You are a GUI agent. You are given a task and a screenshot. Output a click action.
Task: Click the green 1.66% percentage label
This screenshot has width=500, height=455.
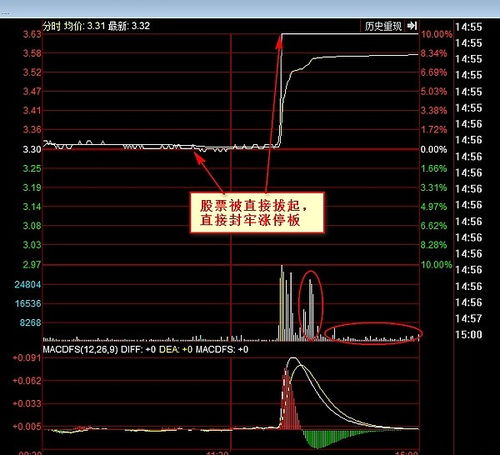pyautogui.click(x=434, y=168)
